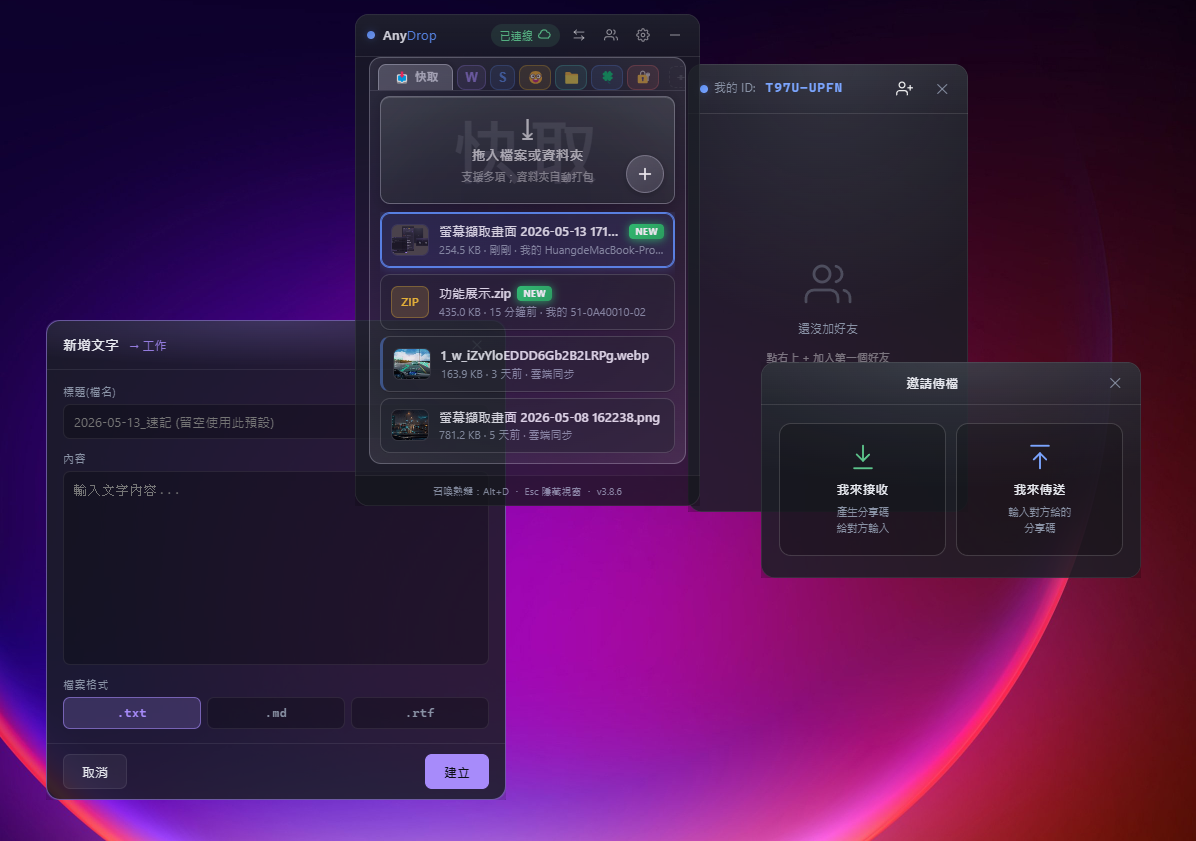Select the .txt file format
Screen dimensions: 1196x841
pyautogui.click(x=132, y=713)
